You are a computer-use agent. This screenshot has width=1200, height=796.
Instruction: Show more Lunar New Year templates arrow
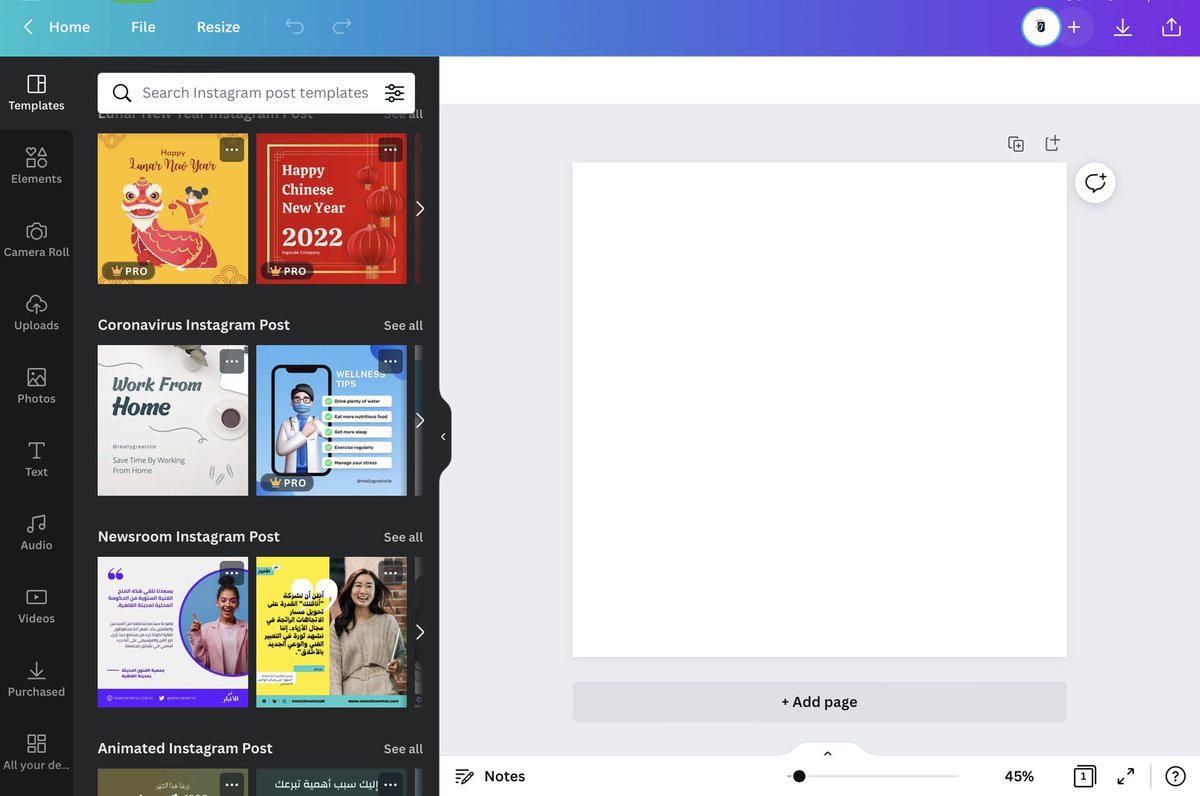[x=420, y=209]
